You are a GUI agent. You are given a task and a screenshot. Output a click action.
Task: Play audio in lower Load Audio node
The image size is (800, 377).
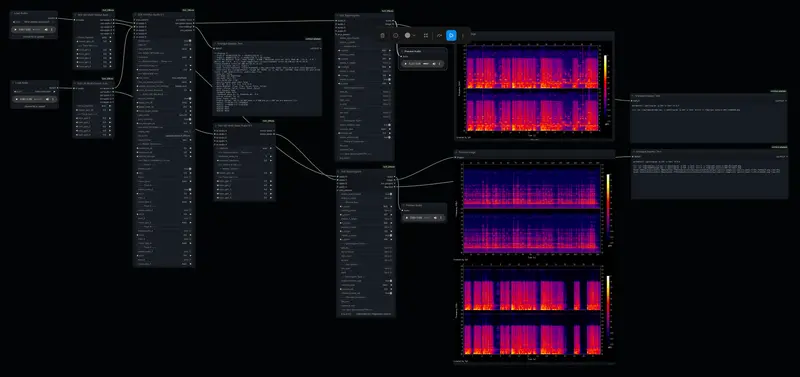pos(17,99)
